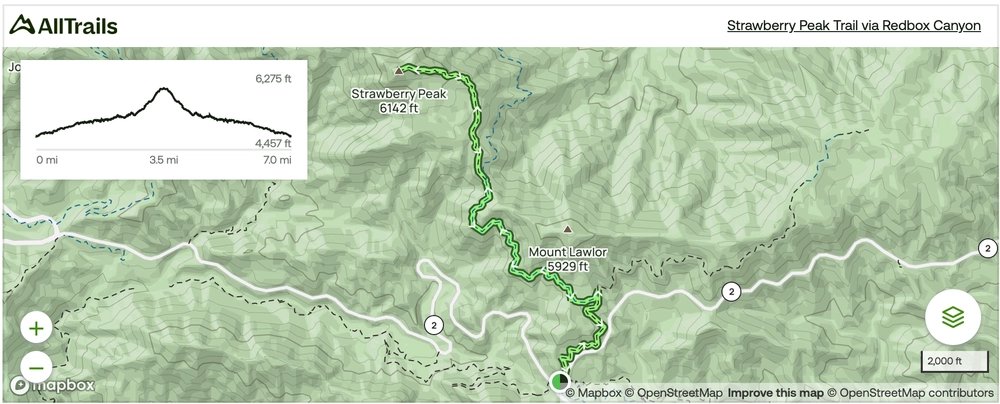Select the trailhead start marker
Viewport: 1000px width, 404px height.
coord(559,382)
